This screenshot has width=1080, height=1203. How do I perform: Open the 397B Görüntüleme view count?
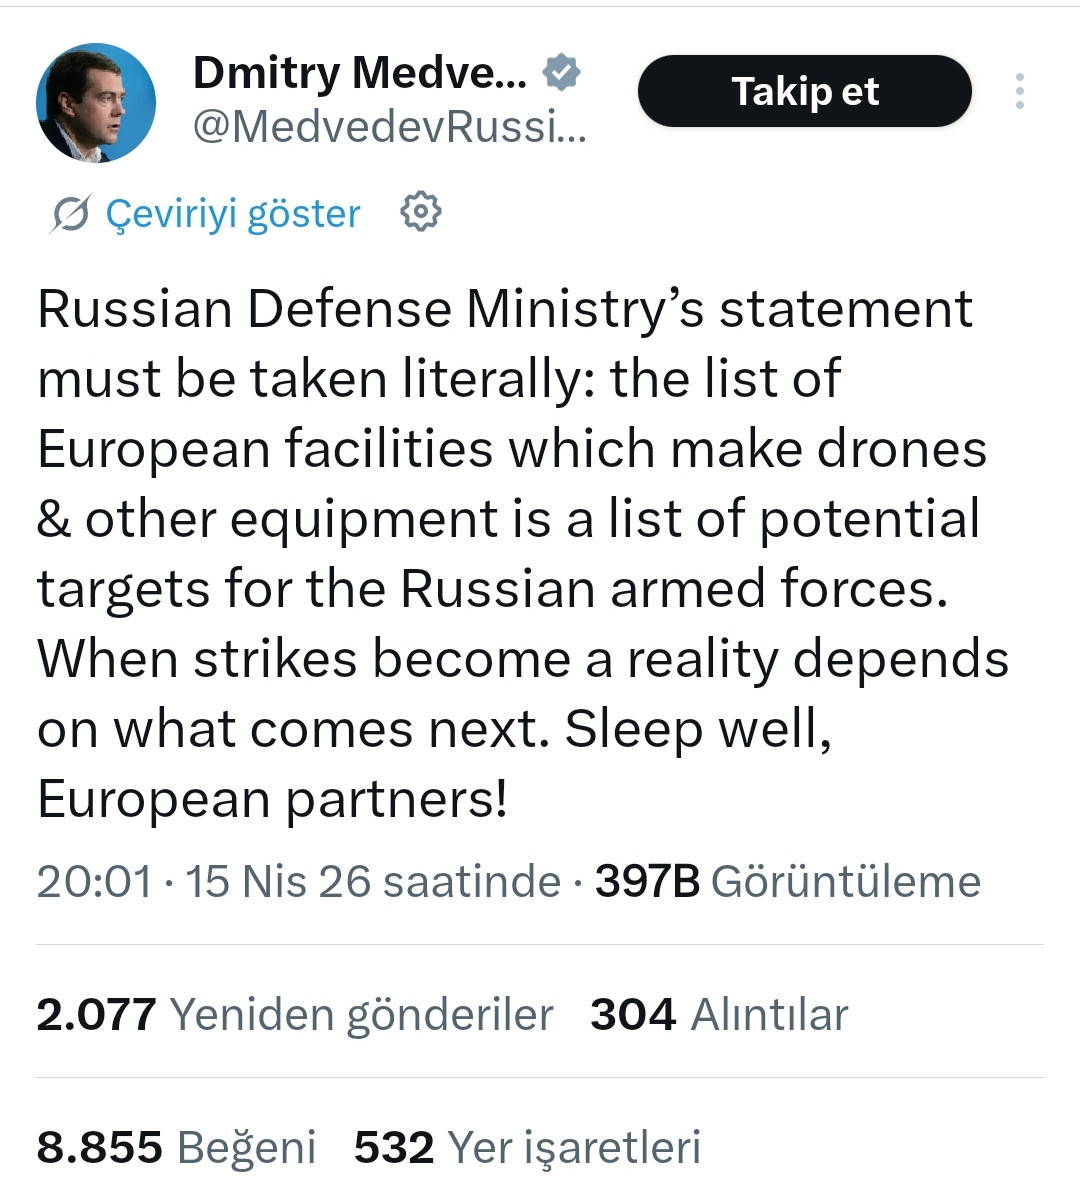point(787,881)
